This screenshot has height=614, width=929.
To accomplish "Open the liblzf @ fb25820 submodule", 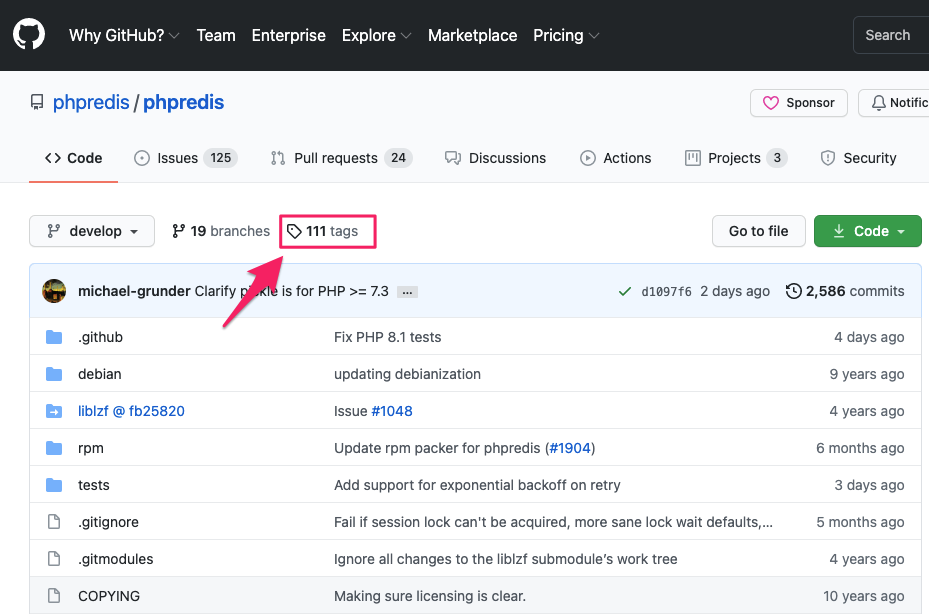I will [x=132, y=411].
